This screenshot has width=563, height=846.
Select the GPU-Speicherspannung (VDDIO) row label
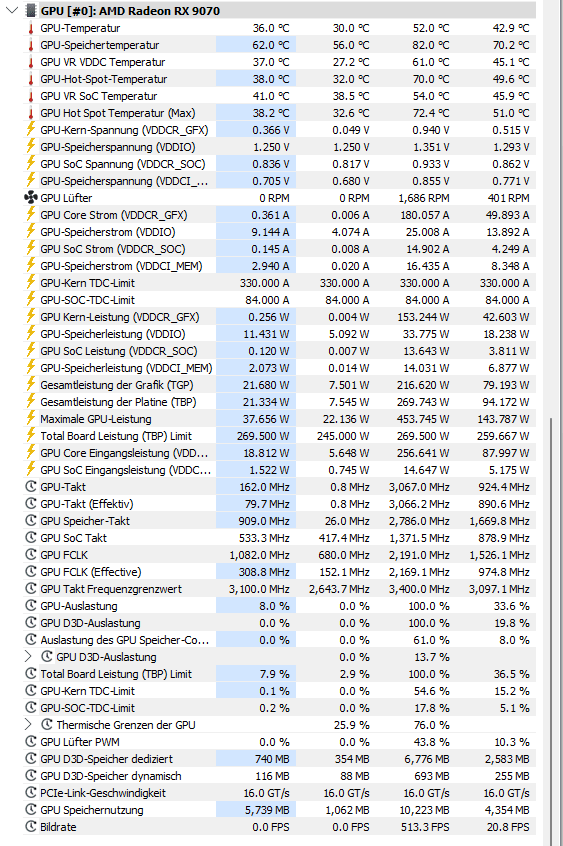tap(118, 147)
